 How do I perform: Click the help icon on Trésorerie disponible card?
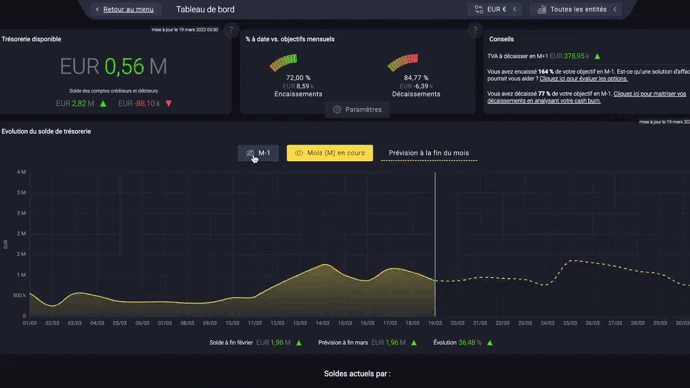click(x=231, y=30)
